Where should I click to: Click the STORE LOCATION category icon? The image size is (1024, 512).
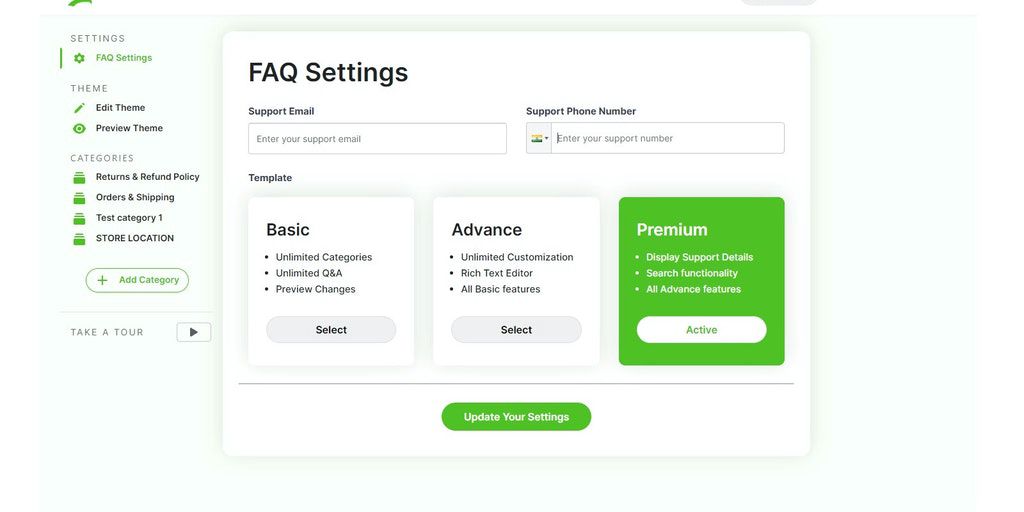[x=79, y=239]
